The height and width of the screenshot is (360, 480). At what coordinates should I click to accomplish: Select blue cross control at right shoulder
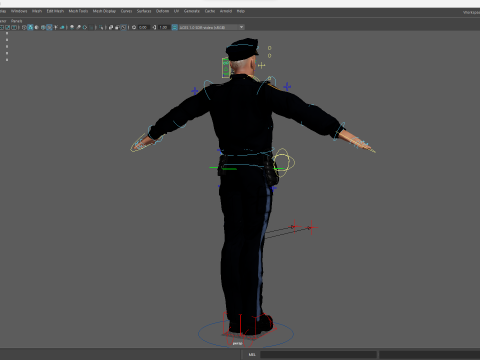pyautogui.click(x=287, y=87)
